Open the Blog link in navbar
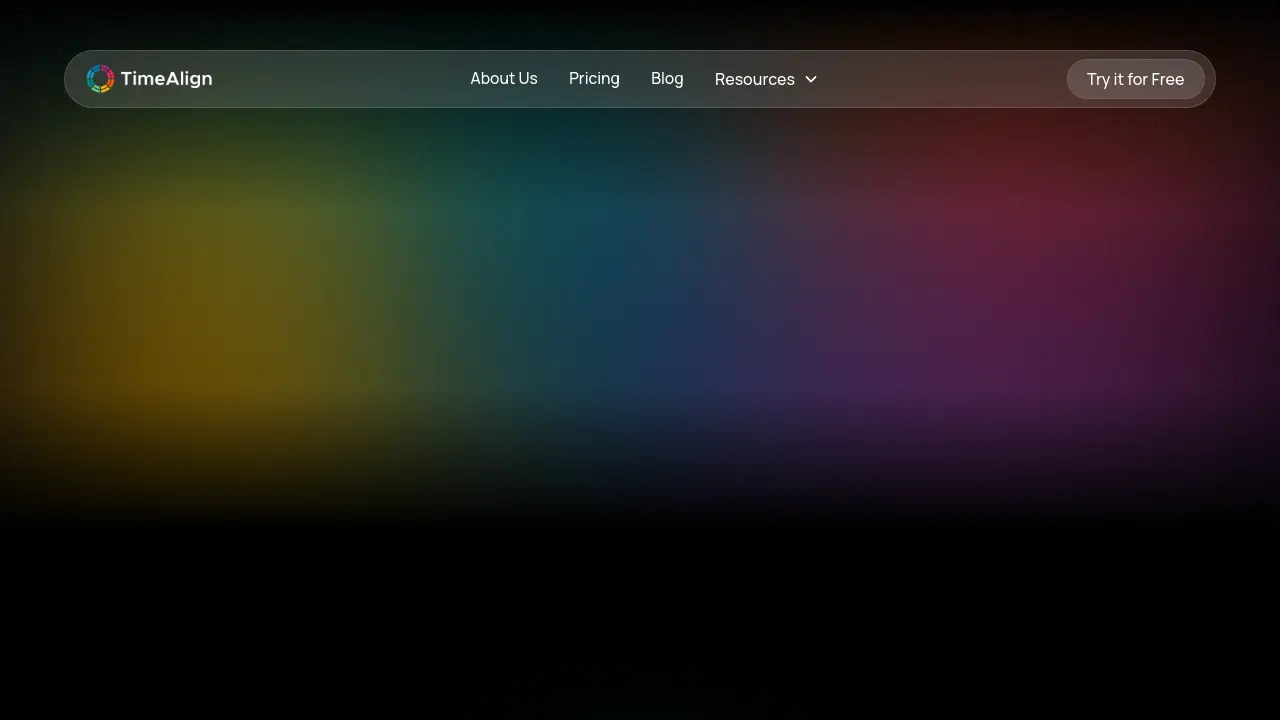Image resolution: width=1280 pixels, height=720 pixels. (x=667, y=79)
